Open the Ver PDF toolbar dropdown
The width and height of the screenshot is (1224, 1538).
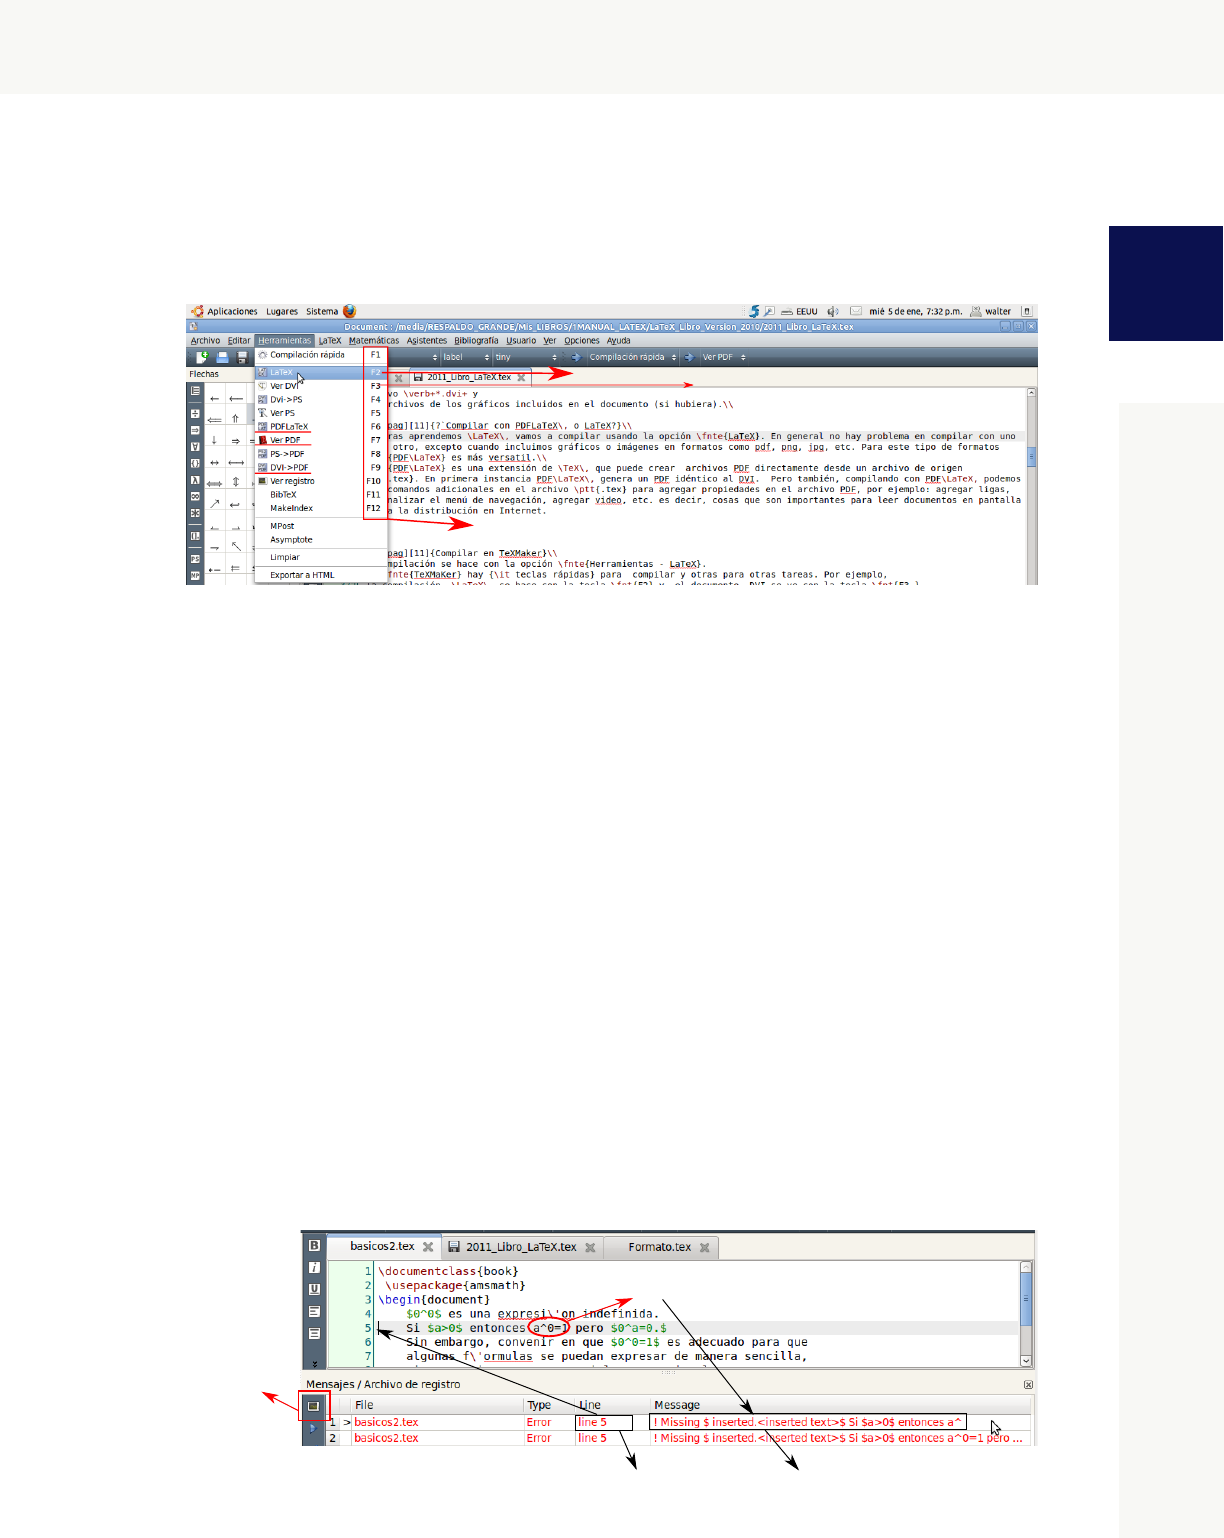pyautogui.click(x=724, y=357)
